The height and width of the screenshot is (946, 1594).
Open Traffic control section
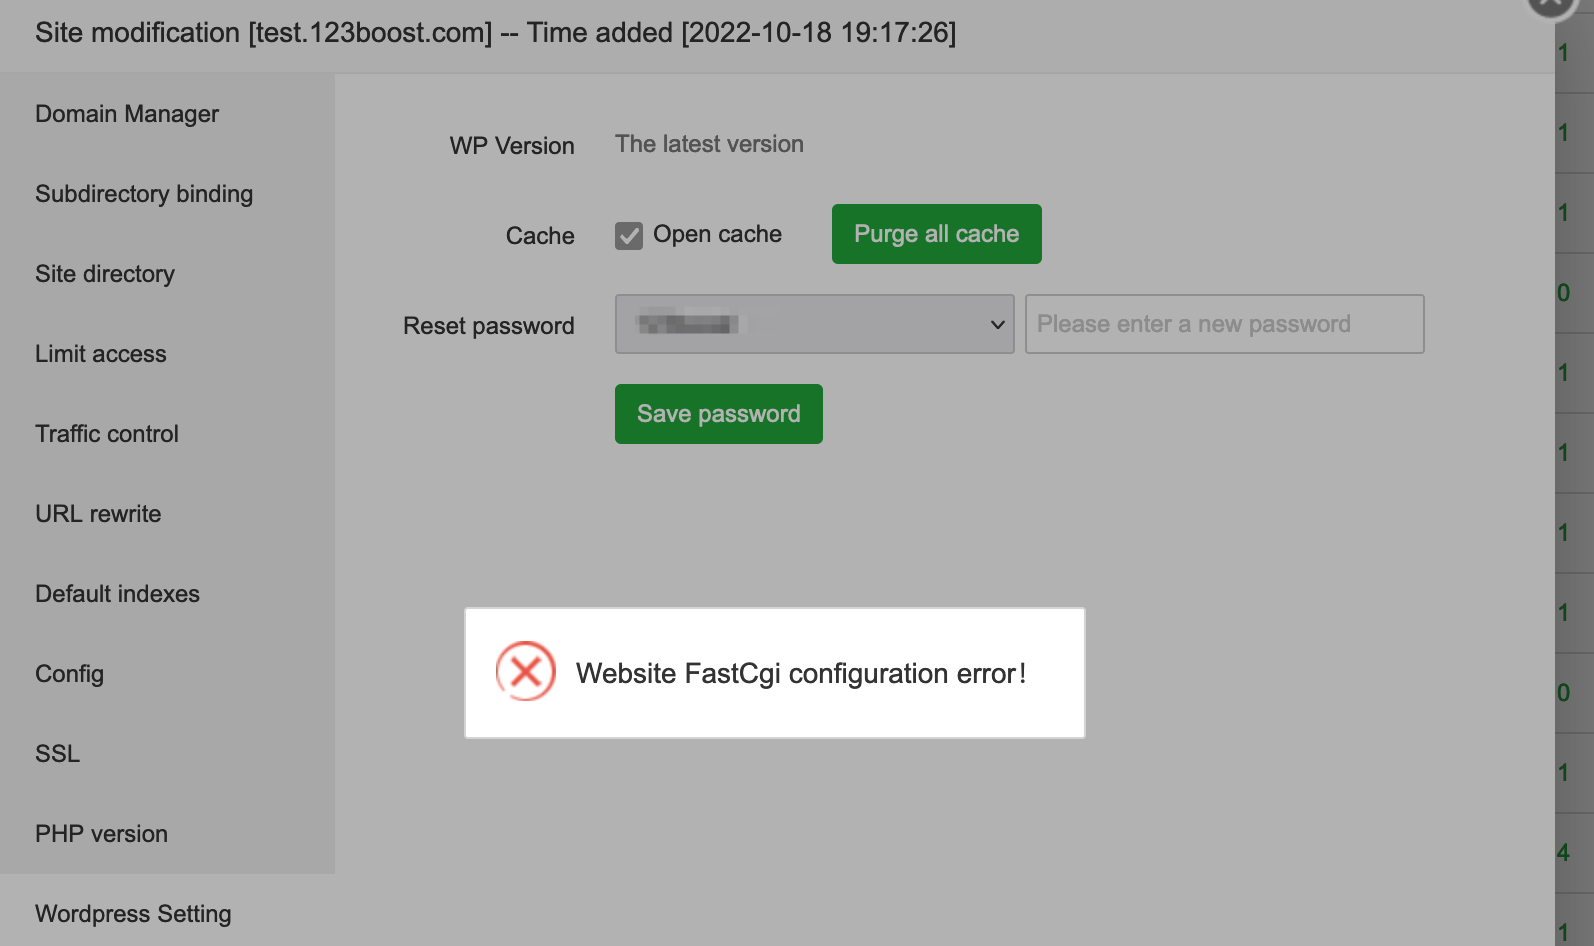pyautogui.click(x=107, y=434)
